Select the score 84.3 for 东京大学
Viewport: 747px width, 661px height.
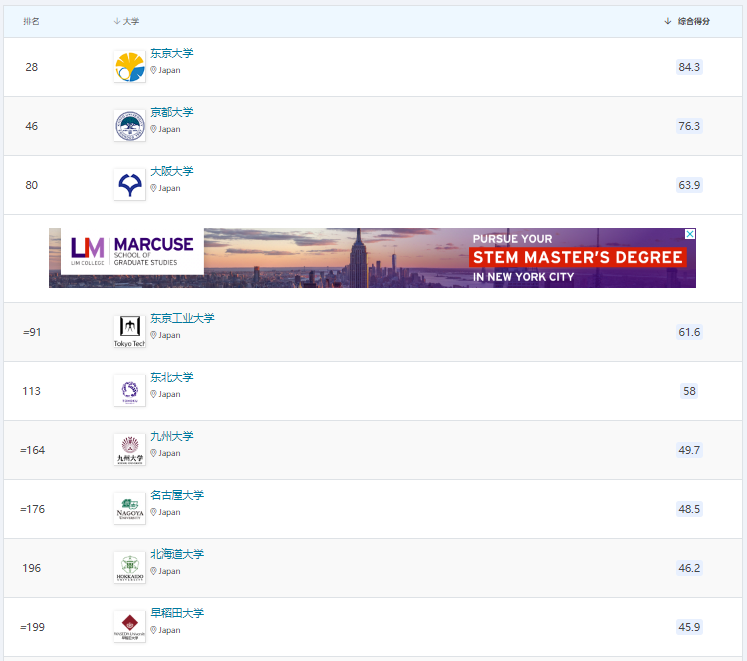click(x=689, y=67)
